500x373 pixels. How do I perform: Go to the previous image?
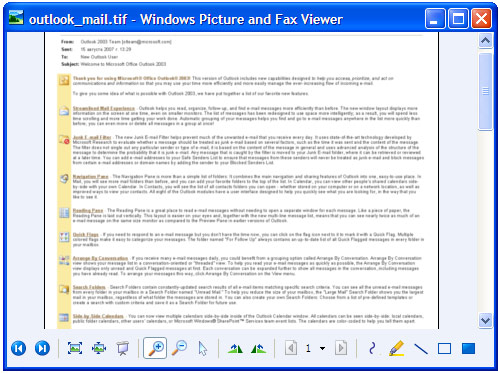tap(18, 348)
